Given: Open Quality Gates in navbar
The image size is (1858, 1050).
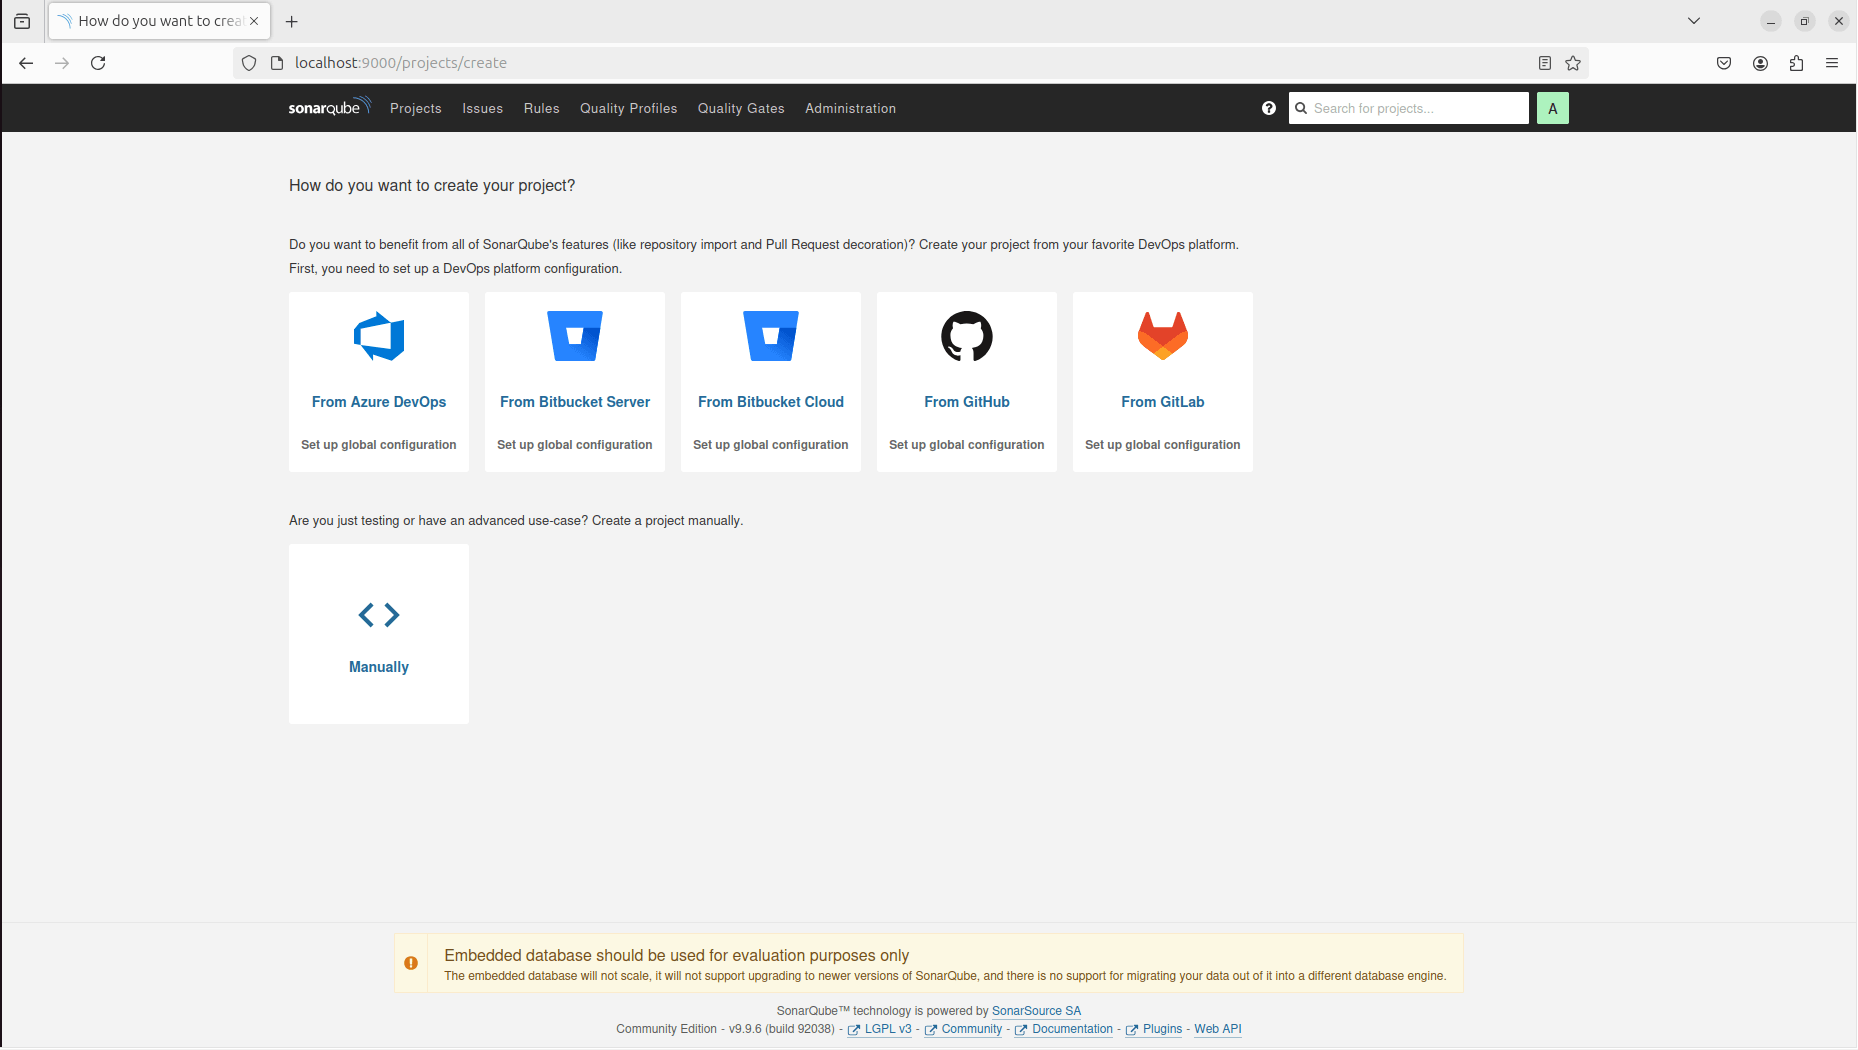Looking at the screenshot, I should [x=740, y=108].
